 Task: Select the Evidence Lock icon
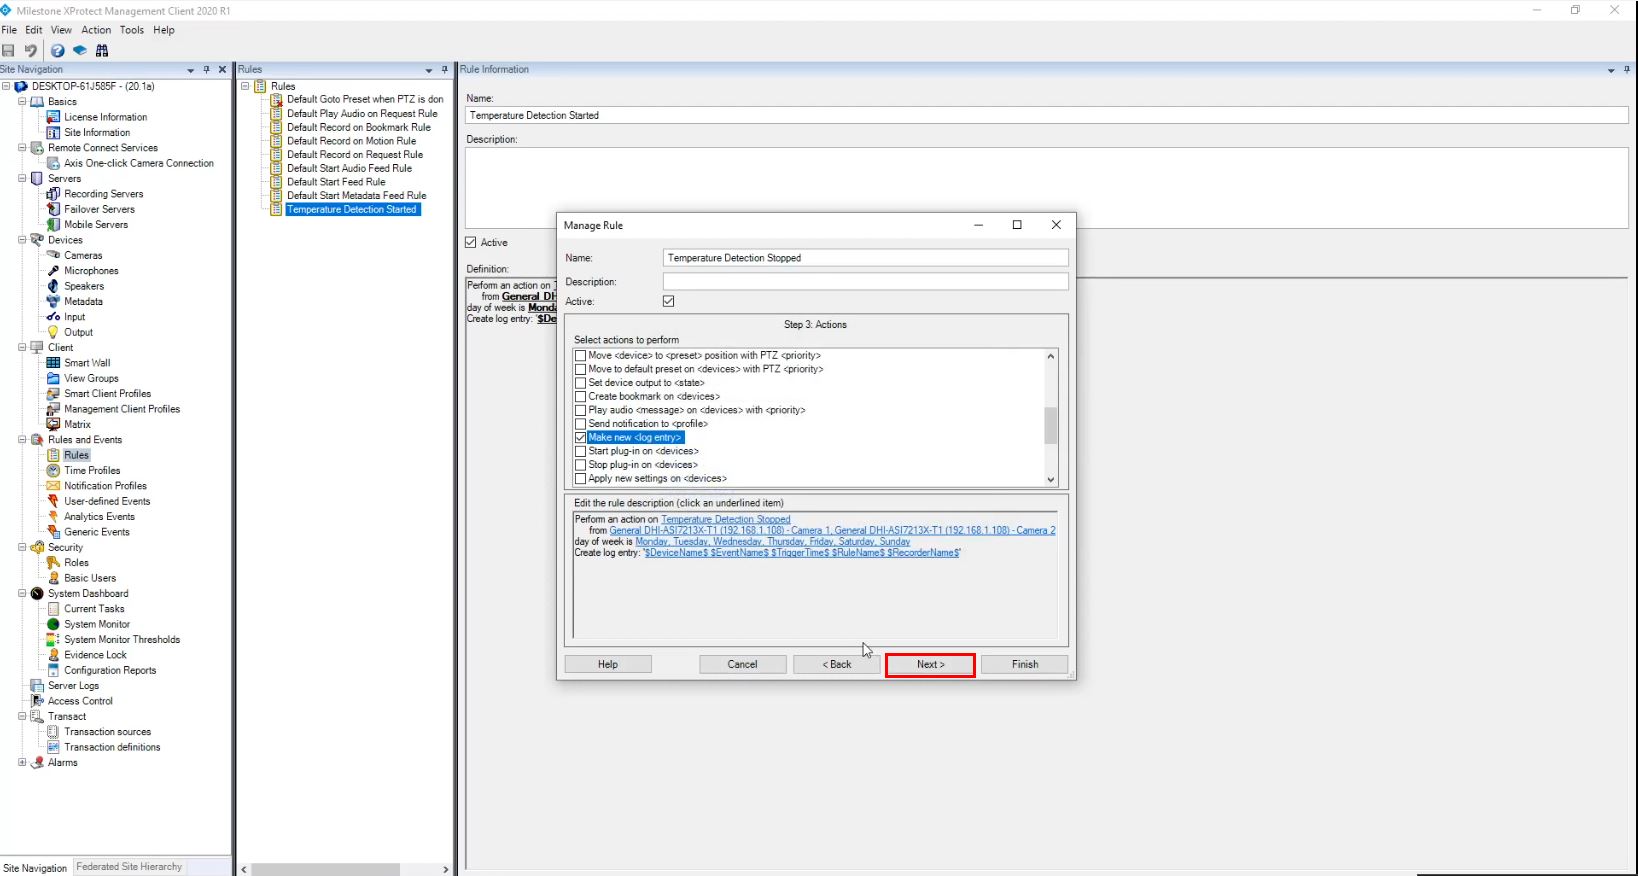(54, 655)
